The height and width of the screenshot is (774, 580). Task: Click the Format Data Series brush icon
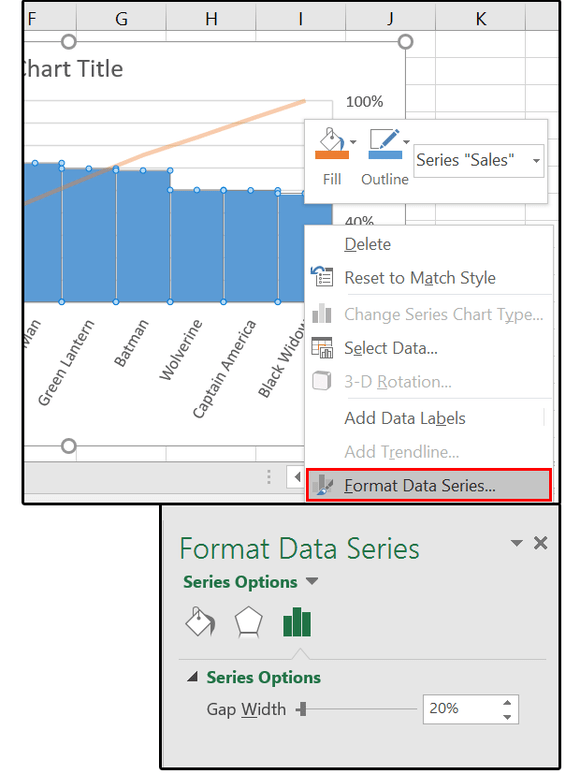pos(322,485)
